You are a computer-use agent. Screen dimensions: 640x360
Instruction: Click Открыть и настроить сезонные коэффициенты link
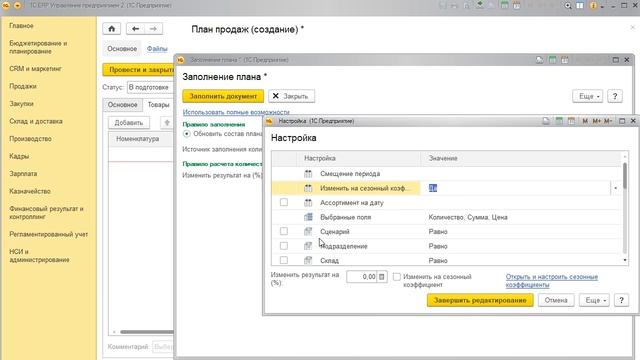click(551, 280)
